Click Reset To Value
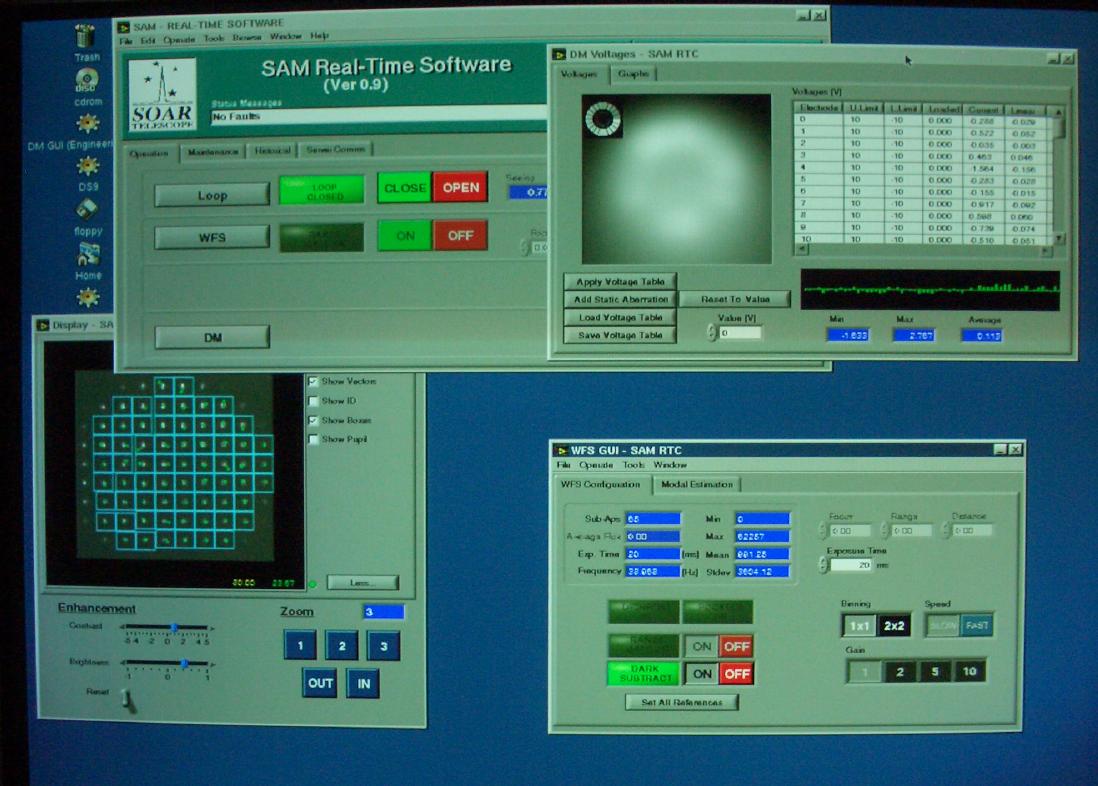The width and height of the screenshot is (1098, 786). click(735, 299)
